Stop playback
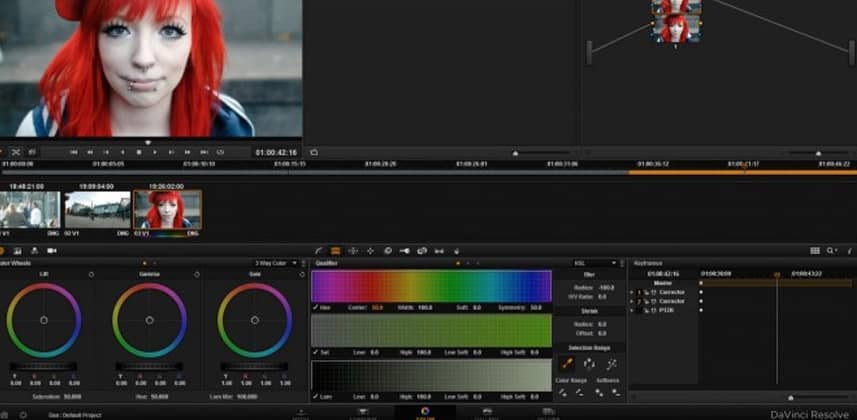The image size is (857, 420). click(139, 152)
